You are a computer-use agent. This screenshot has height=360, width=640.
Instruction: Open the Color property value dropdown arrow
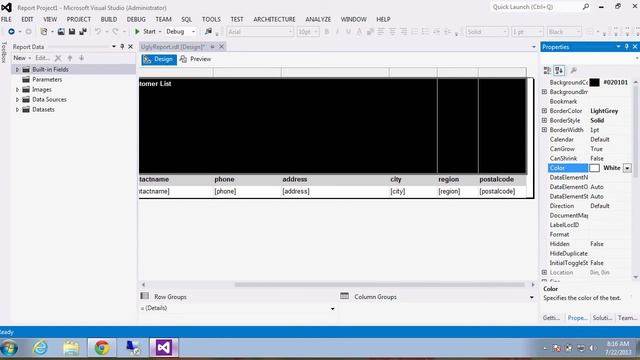coord(627,168)
